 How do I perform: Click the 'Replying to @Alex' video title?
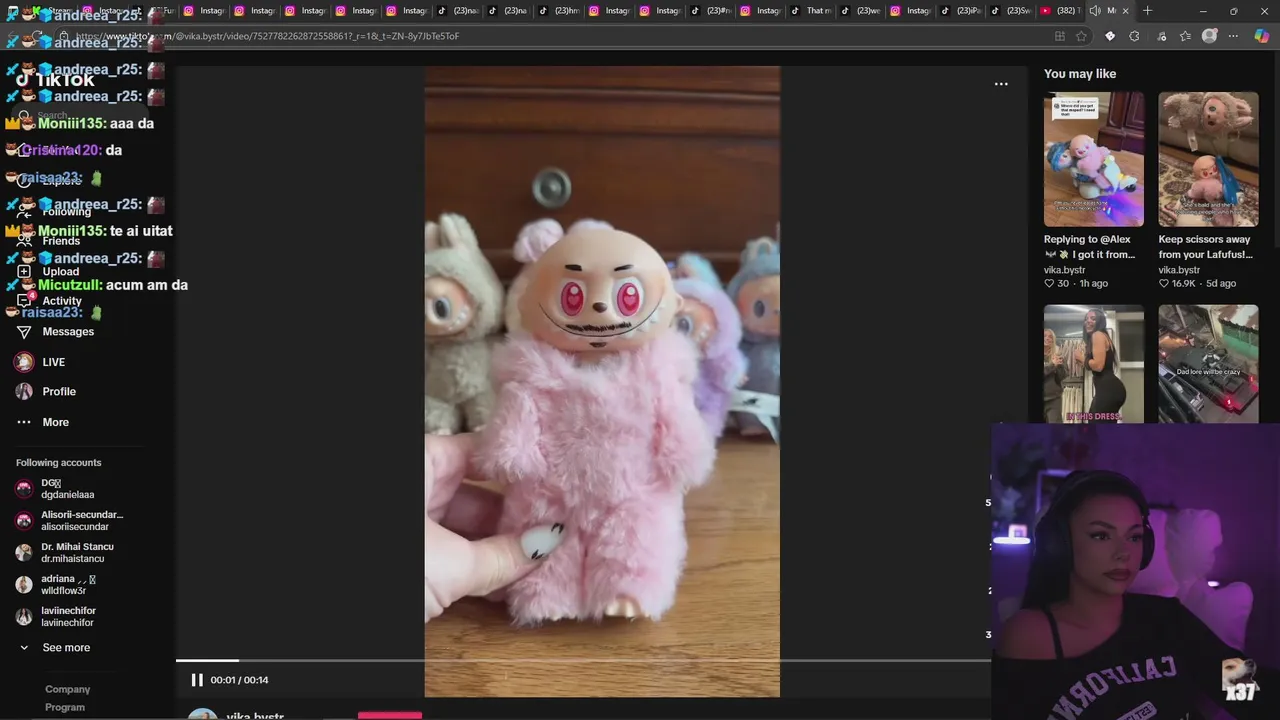tap(1089, 247)
